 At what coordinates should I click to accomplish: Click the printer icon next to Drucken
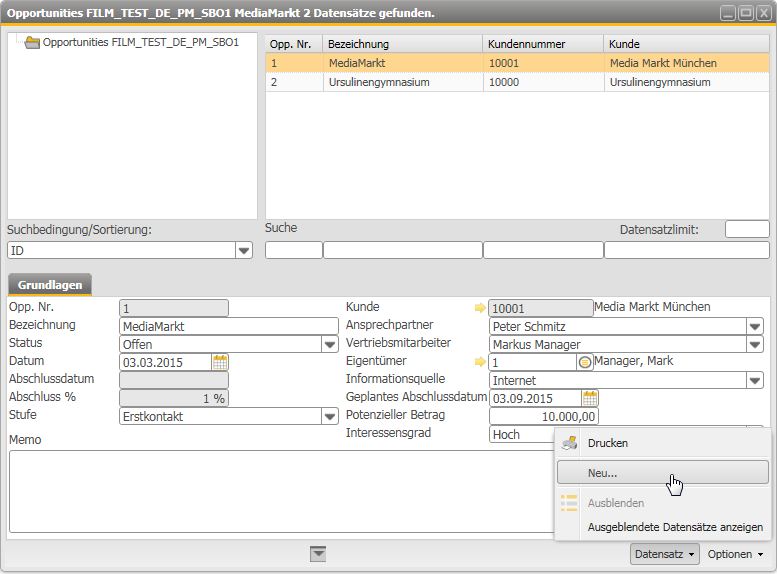[569, 443]
